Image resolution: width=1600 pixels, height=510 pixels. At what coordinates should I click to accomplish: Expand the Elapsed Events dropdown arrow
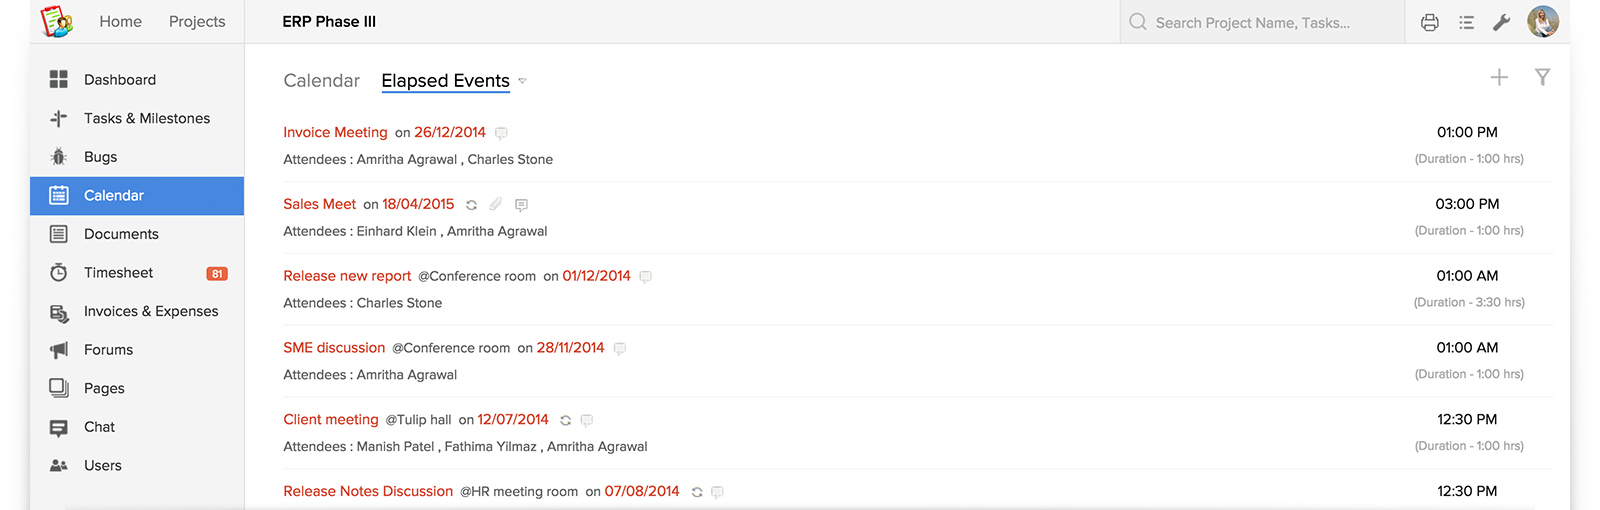coord(522,81)
